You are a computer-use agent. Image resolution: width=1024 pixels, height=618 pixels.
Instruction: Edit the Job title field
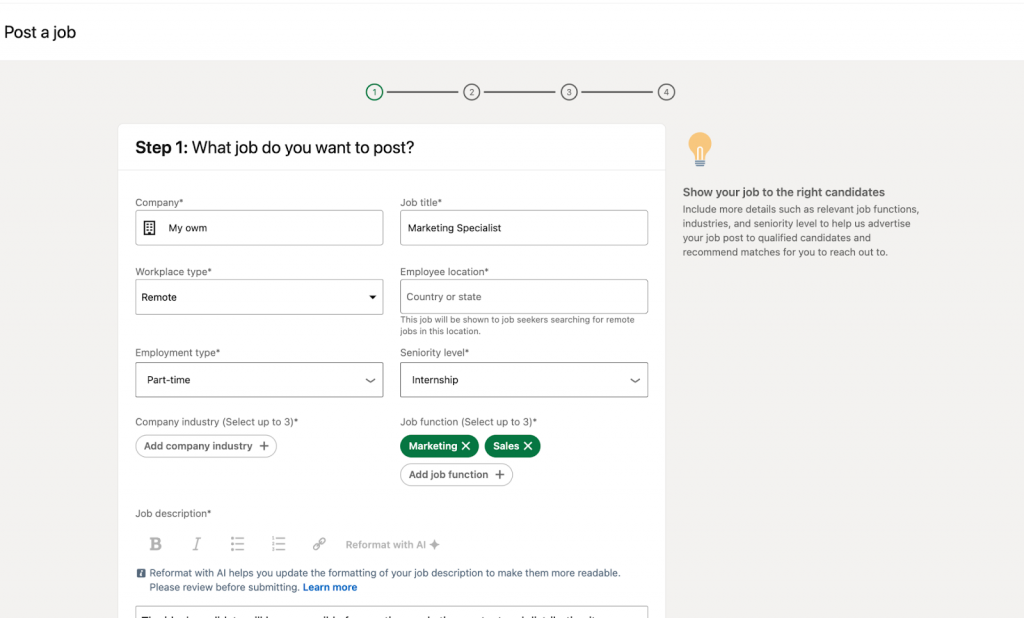click(x=524, y=227)
